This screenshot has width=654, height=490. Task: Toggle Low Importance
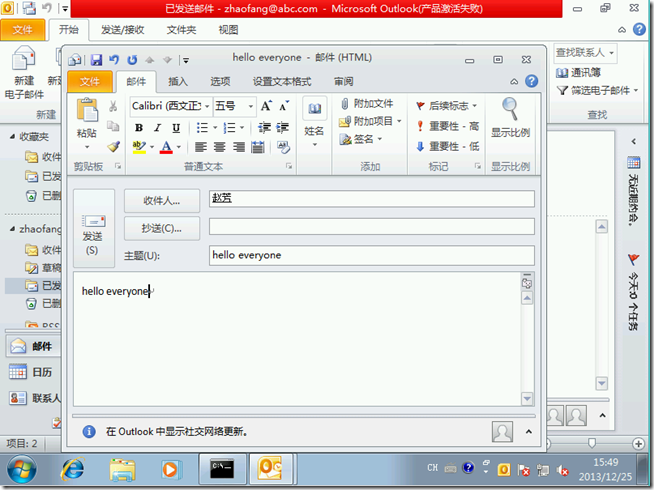pyautogui.click(x=448, y=146)
